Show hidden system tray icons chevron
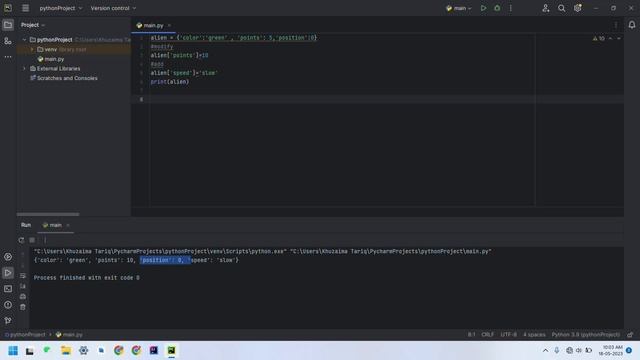This screenshot has height=360, width=640. (x=545, y=351)
